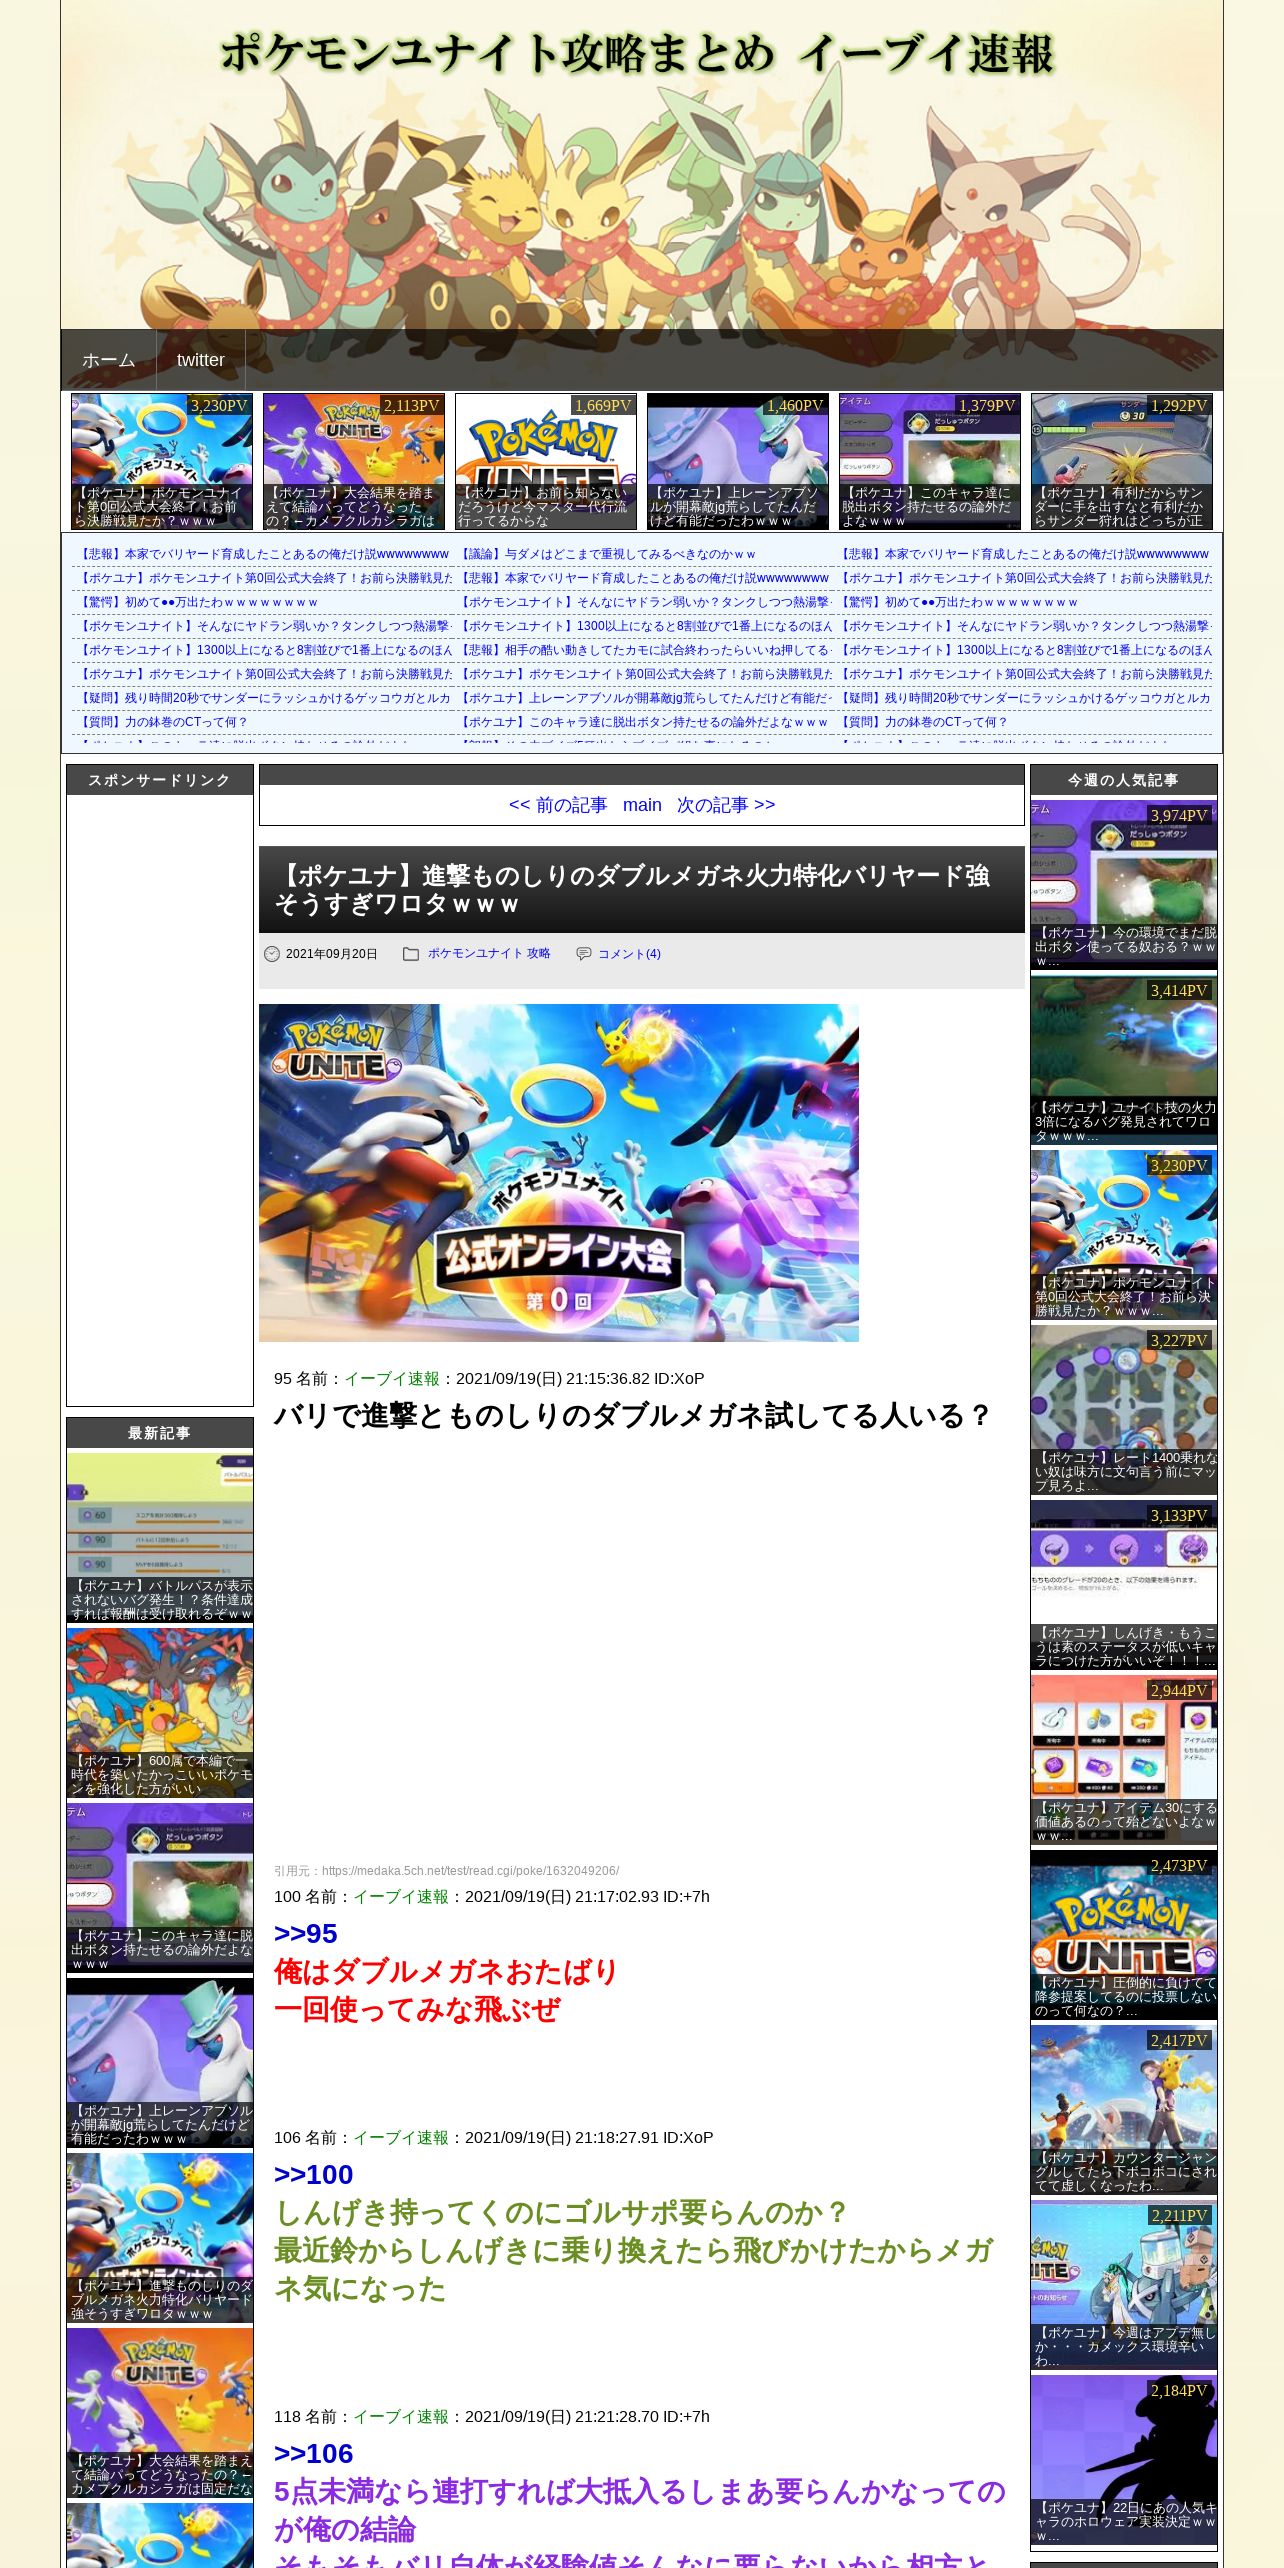Open popular article with 2,211PV
1284x2568 pixels.
[x=1124, y=2285]
